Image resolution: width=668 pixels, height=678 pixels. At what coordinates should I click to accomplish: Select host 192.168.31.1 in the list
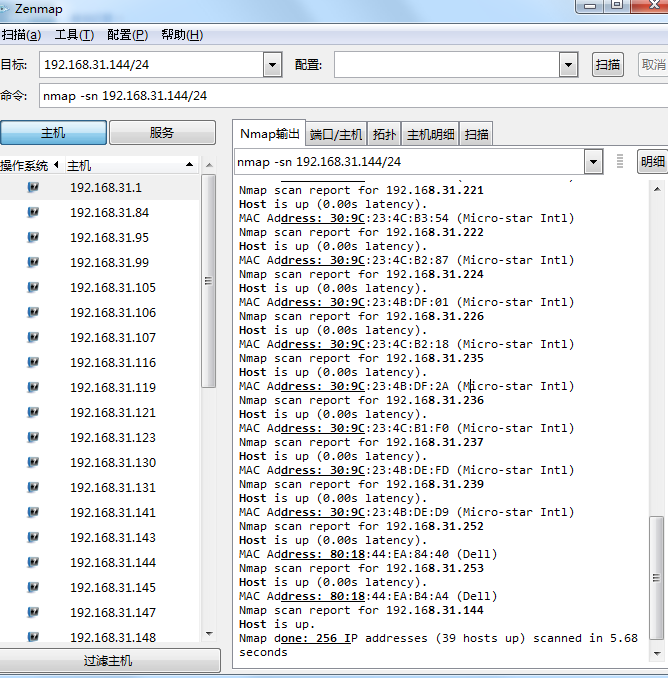99,187
